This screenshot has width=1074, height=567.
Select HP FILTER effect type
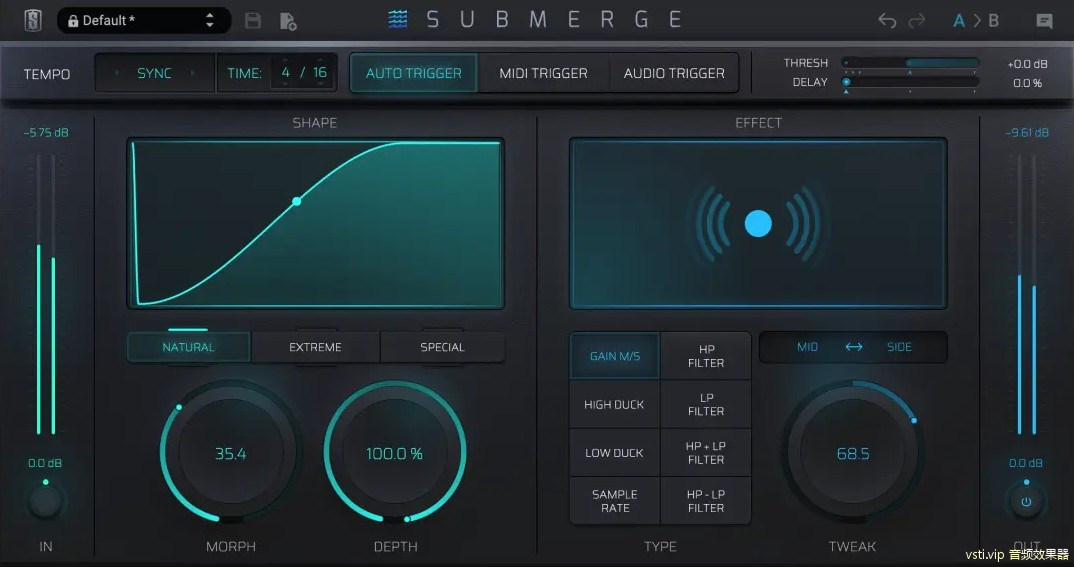705,356
